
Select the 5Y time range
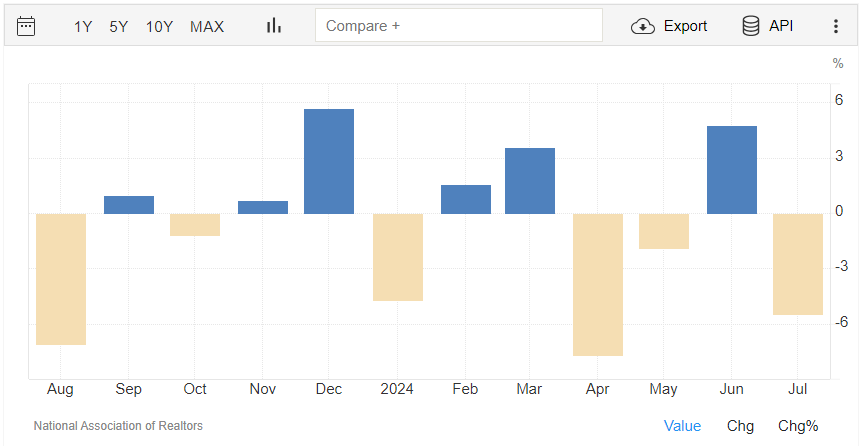click(x=118, y=27)
